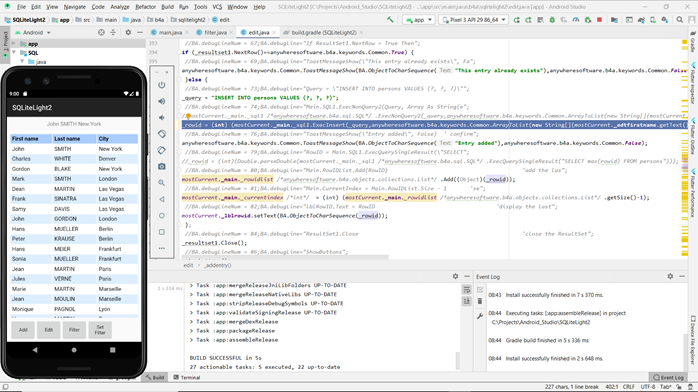698x392 pixels.
Task: Click the Search Everywhere magnifier icon
Action: click(679, 20)
